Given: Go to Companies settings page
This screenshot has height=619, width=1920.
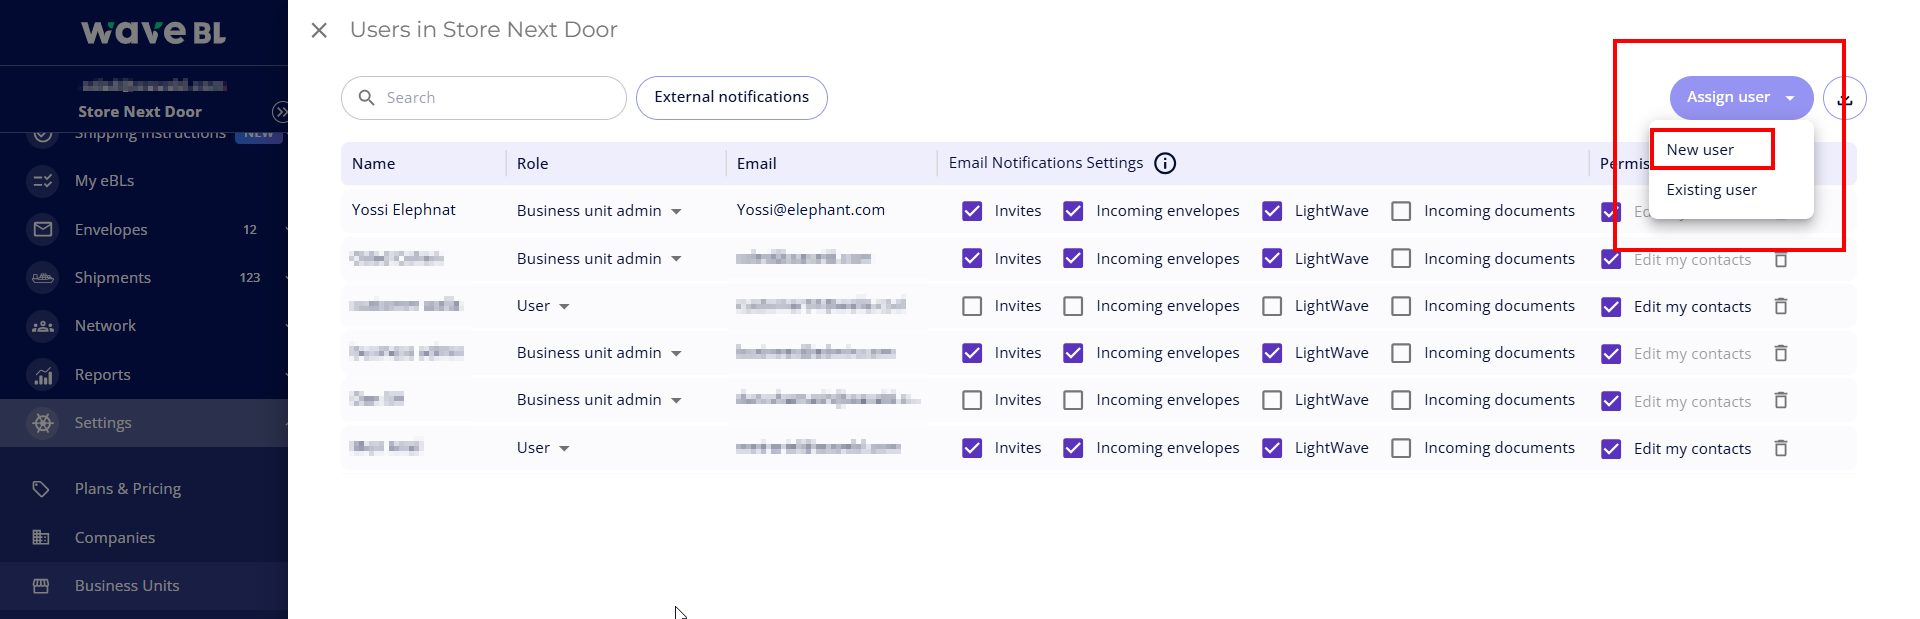Looking at the screenshot, I should pyautogui.click(x=115, y=538).
